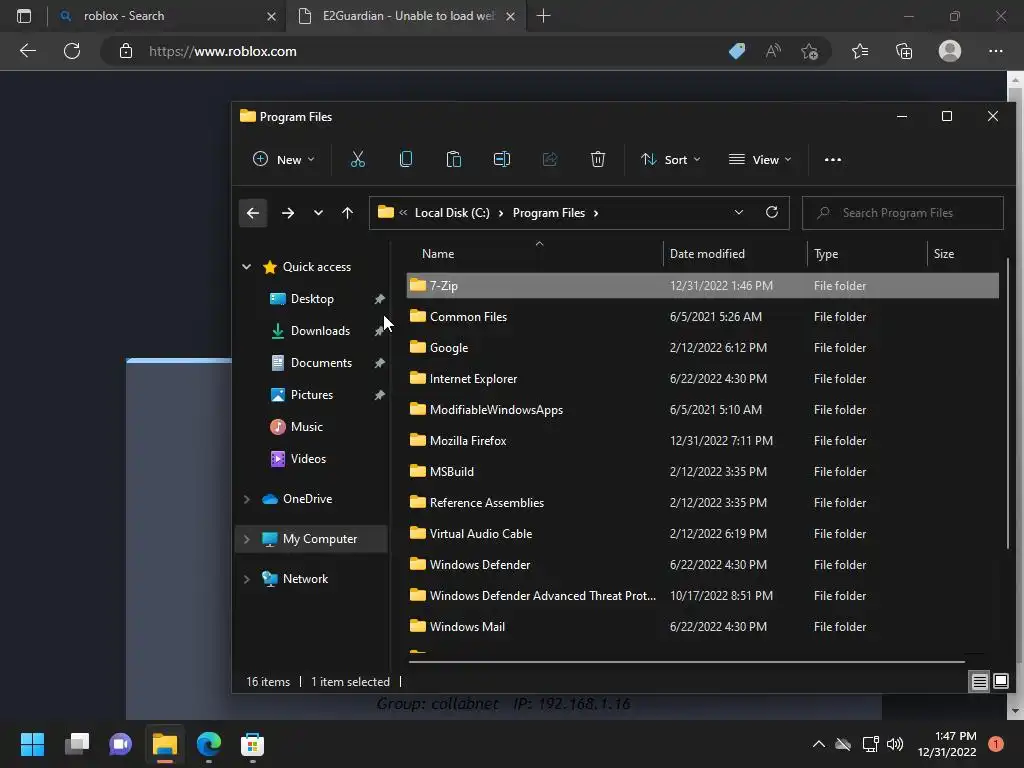Select Downloads in Quick access
Screen dimensions: 1024x768
tap(320, 331)
